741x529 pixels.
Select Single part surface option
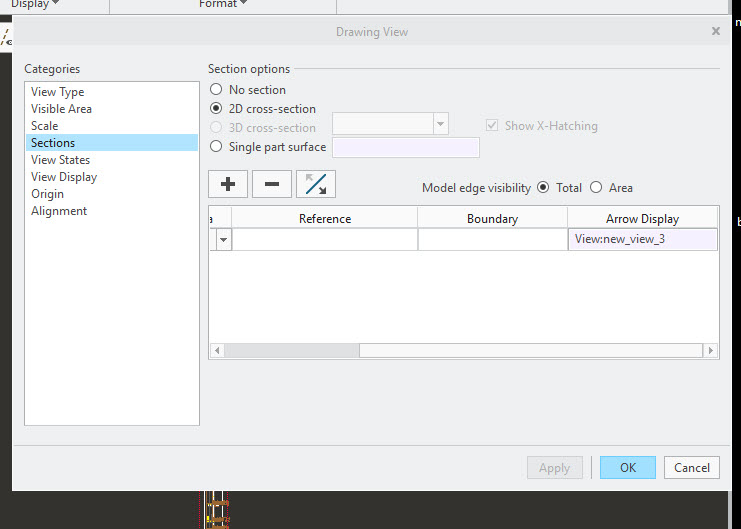216,147
